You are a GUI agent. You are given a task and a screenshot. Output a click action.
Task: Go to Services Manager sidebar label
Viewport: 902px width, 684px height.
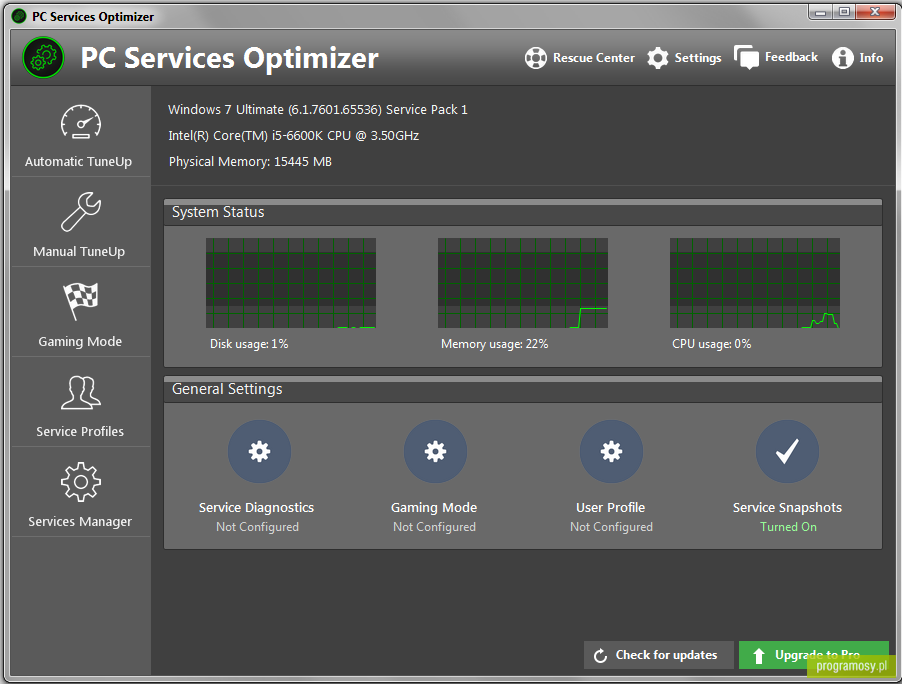tap(80, 521)
